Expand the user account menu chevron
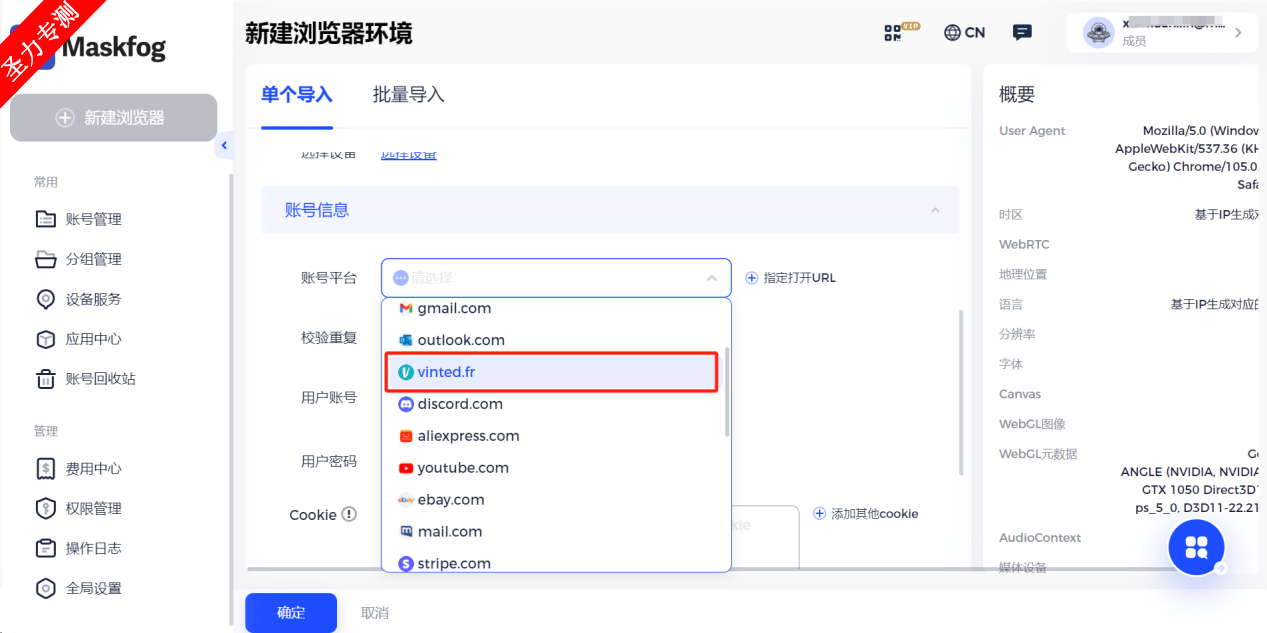 tap(1238, 33)
